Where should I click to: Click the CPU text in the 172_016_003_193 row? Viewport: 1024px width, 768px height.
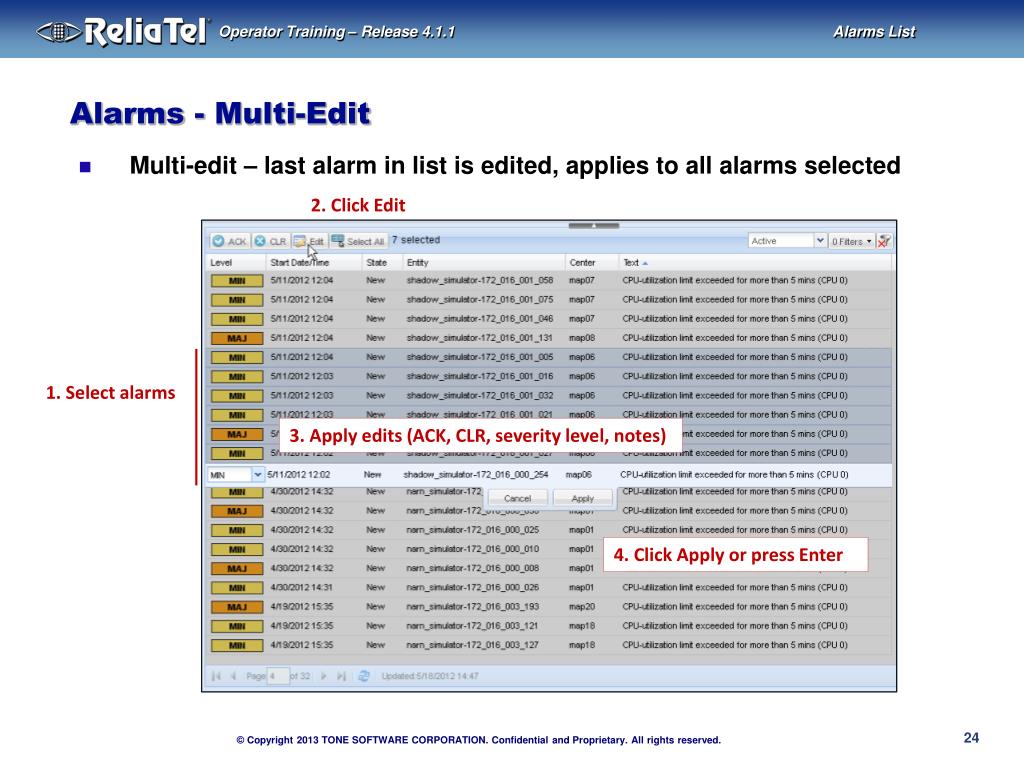point(735,607)
